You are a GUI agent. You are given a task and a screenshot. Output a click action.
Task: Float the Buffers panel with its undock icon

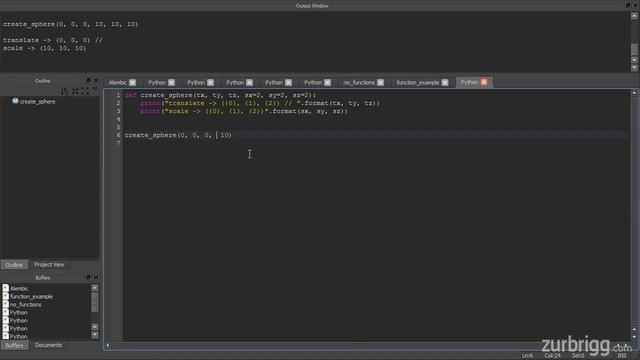coord(89,277)
